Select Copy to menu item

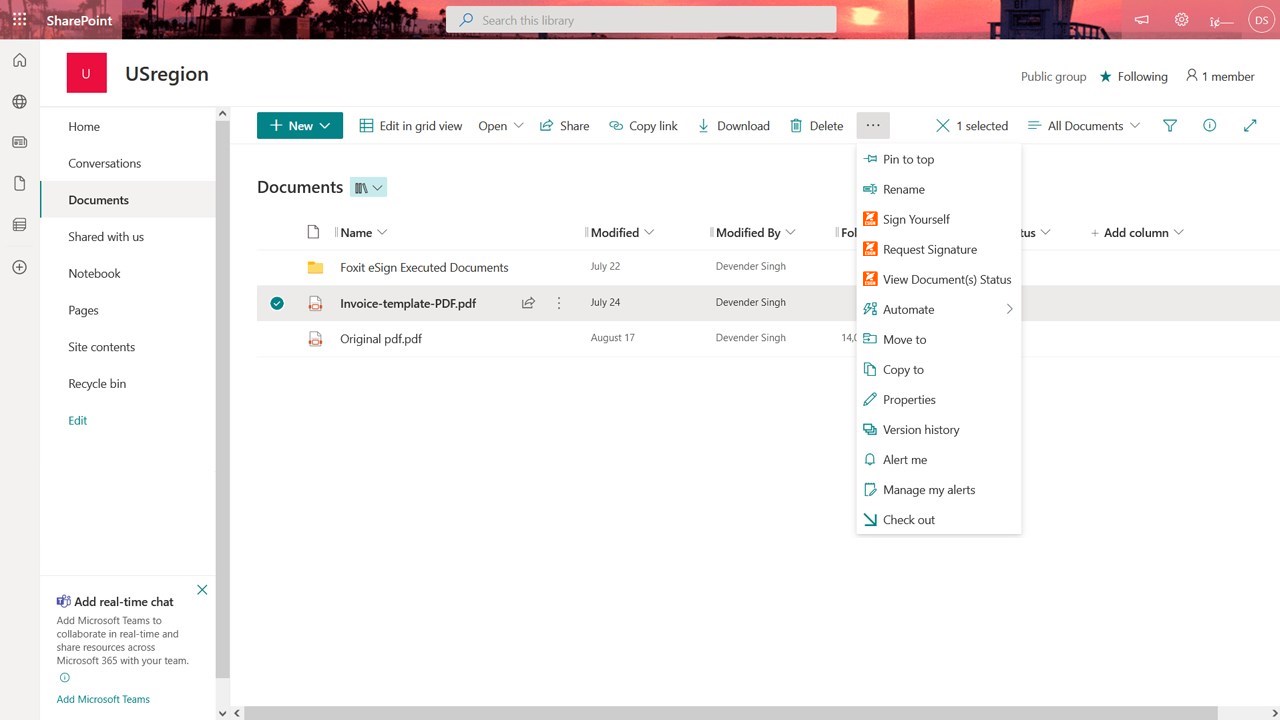tap(939, 369)
